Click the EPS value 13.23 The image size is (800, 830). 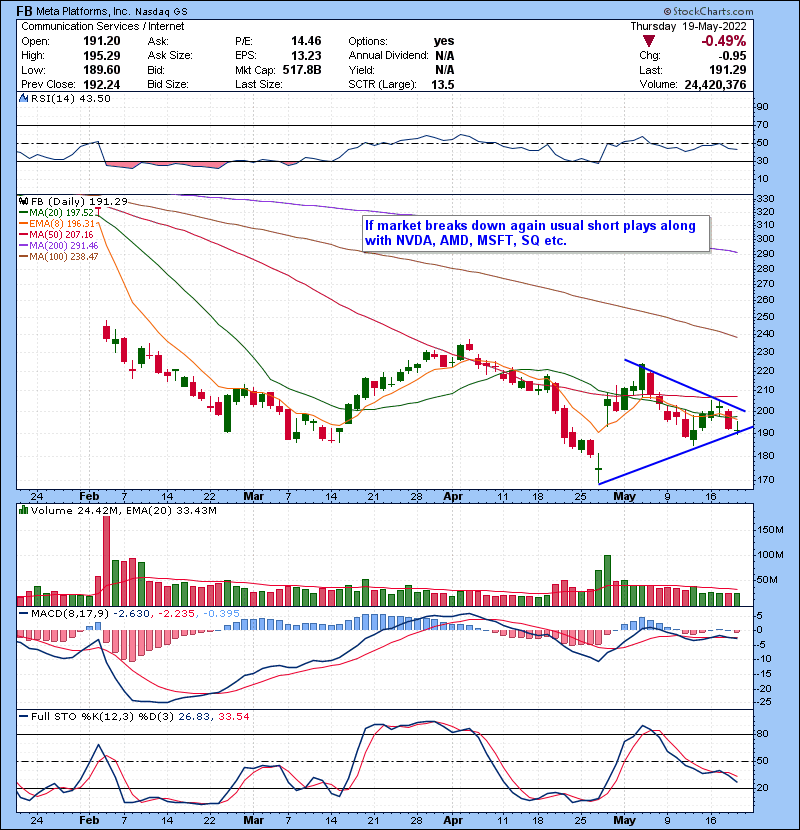306,56
